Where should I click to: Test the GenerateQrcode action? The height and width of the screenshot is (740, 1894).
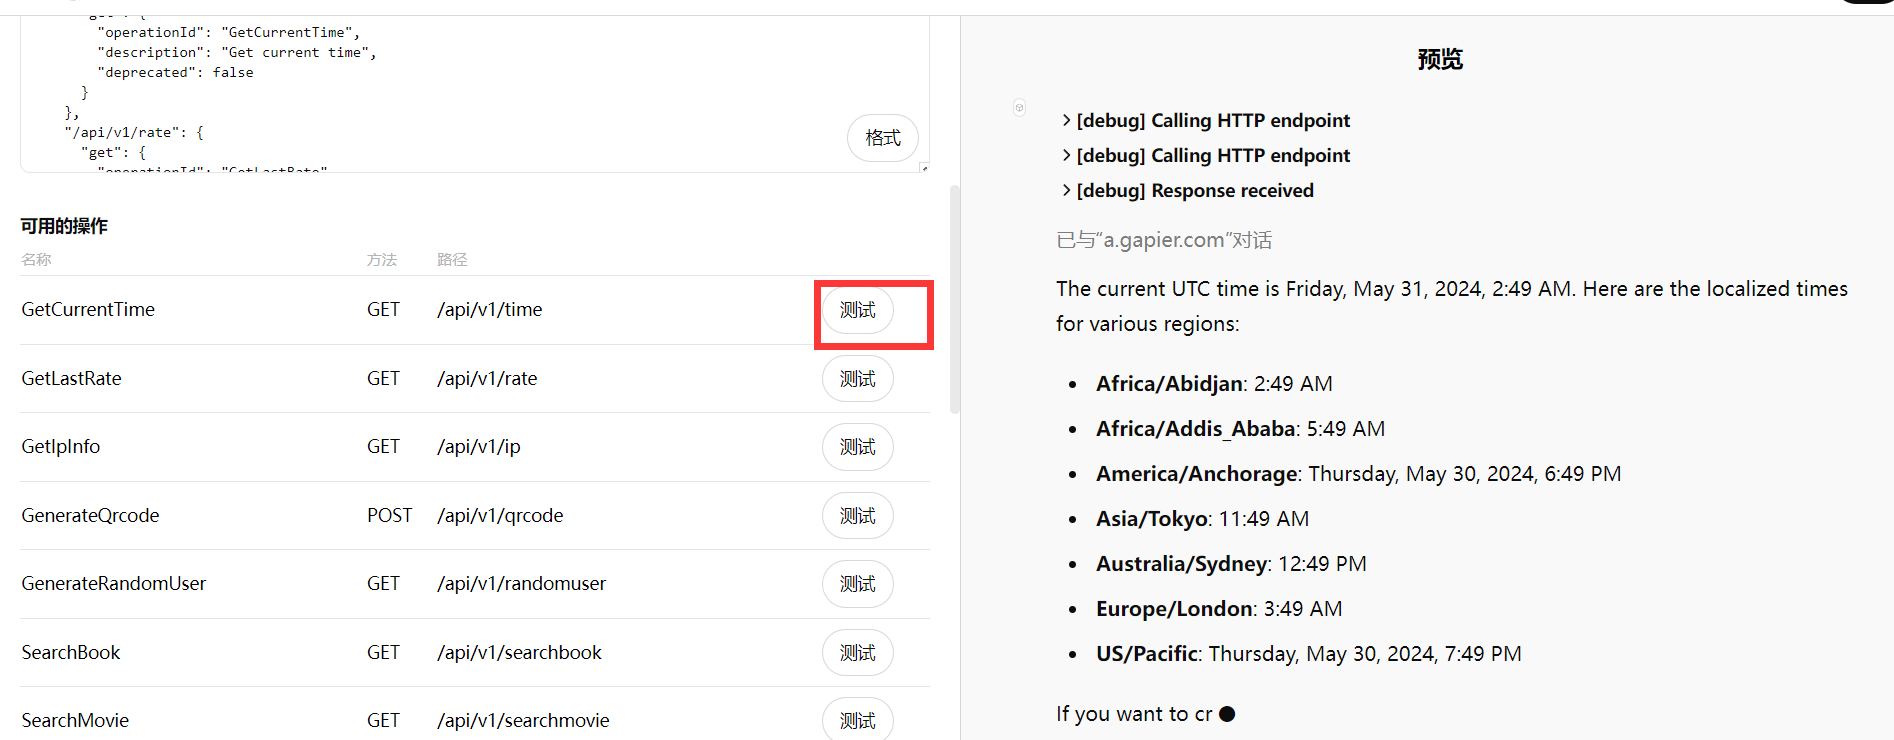tap(857, 516)
